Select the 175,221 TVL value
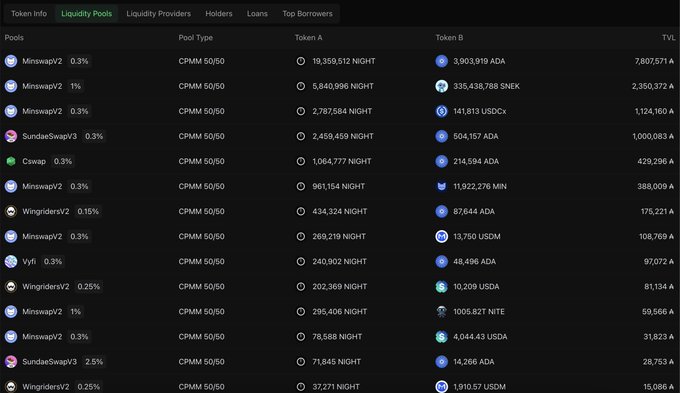 click(657, 212)
